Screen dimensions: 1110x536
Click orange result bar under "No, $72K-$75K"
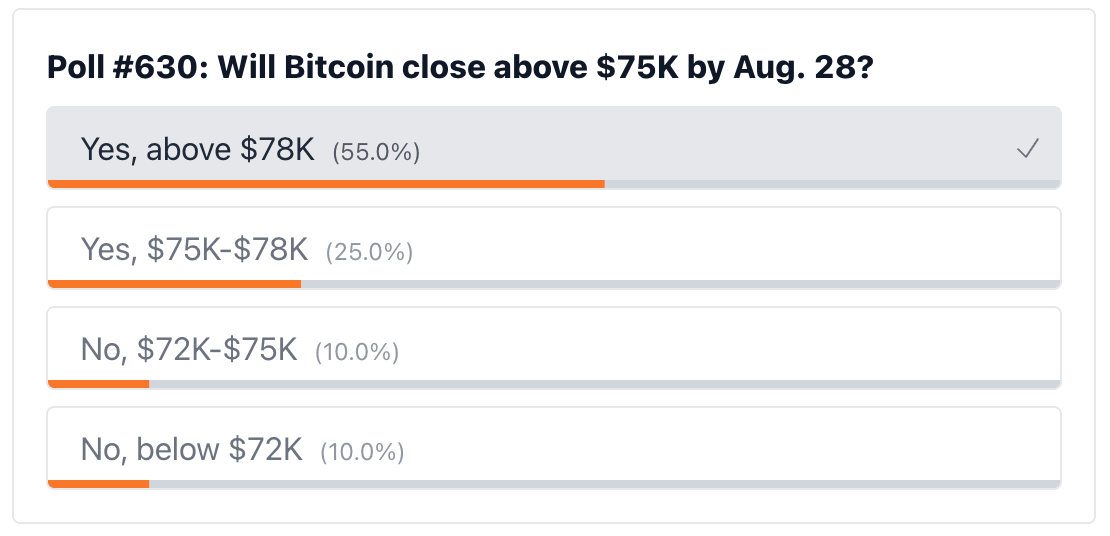point(98,384)
